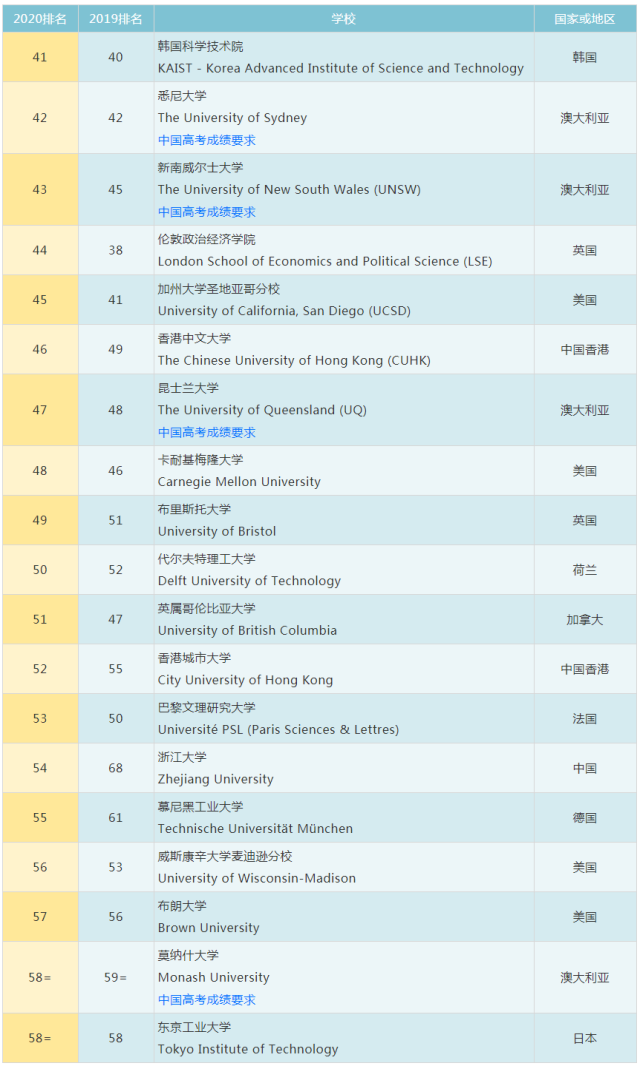Select The University of Queensland (UQ) text

[263, 411]
